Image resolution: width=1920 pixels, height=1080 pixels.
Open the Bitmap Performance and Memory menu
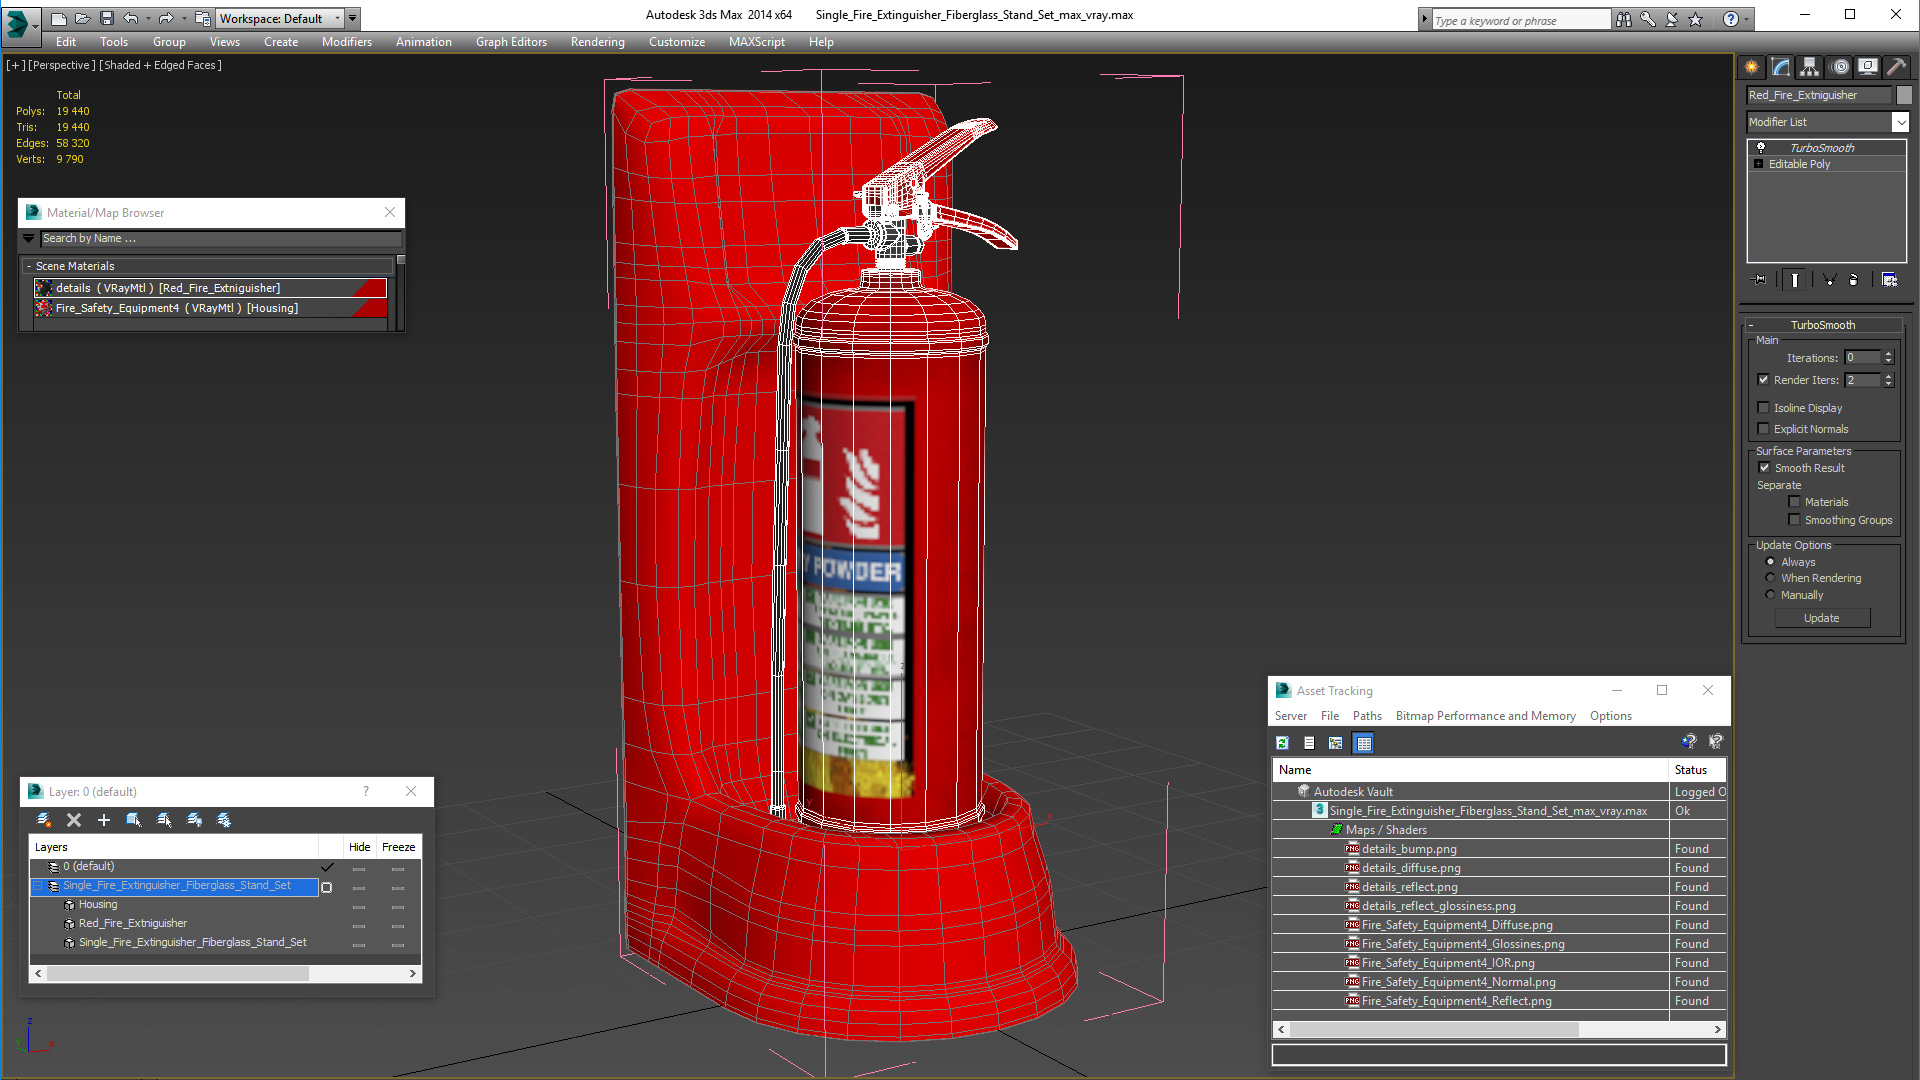point(1485,716)
